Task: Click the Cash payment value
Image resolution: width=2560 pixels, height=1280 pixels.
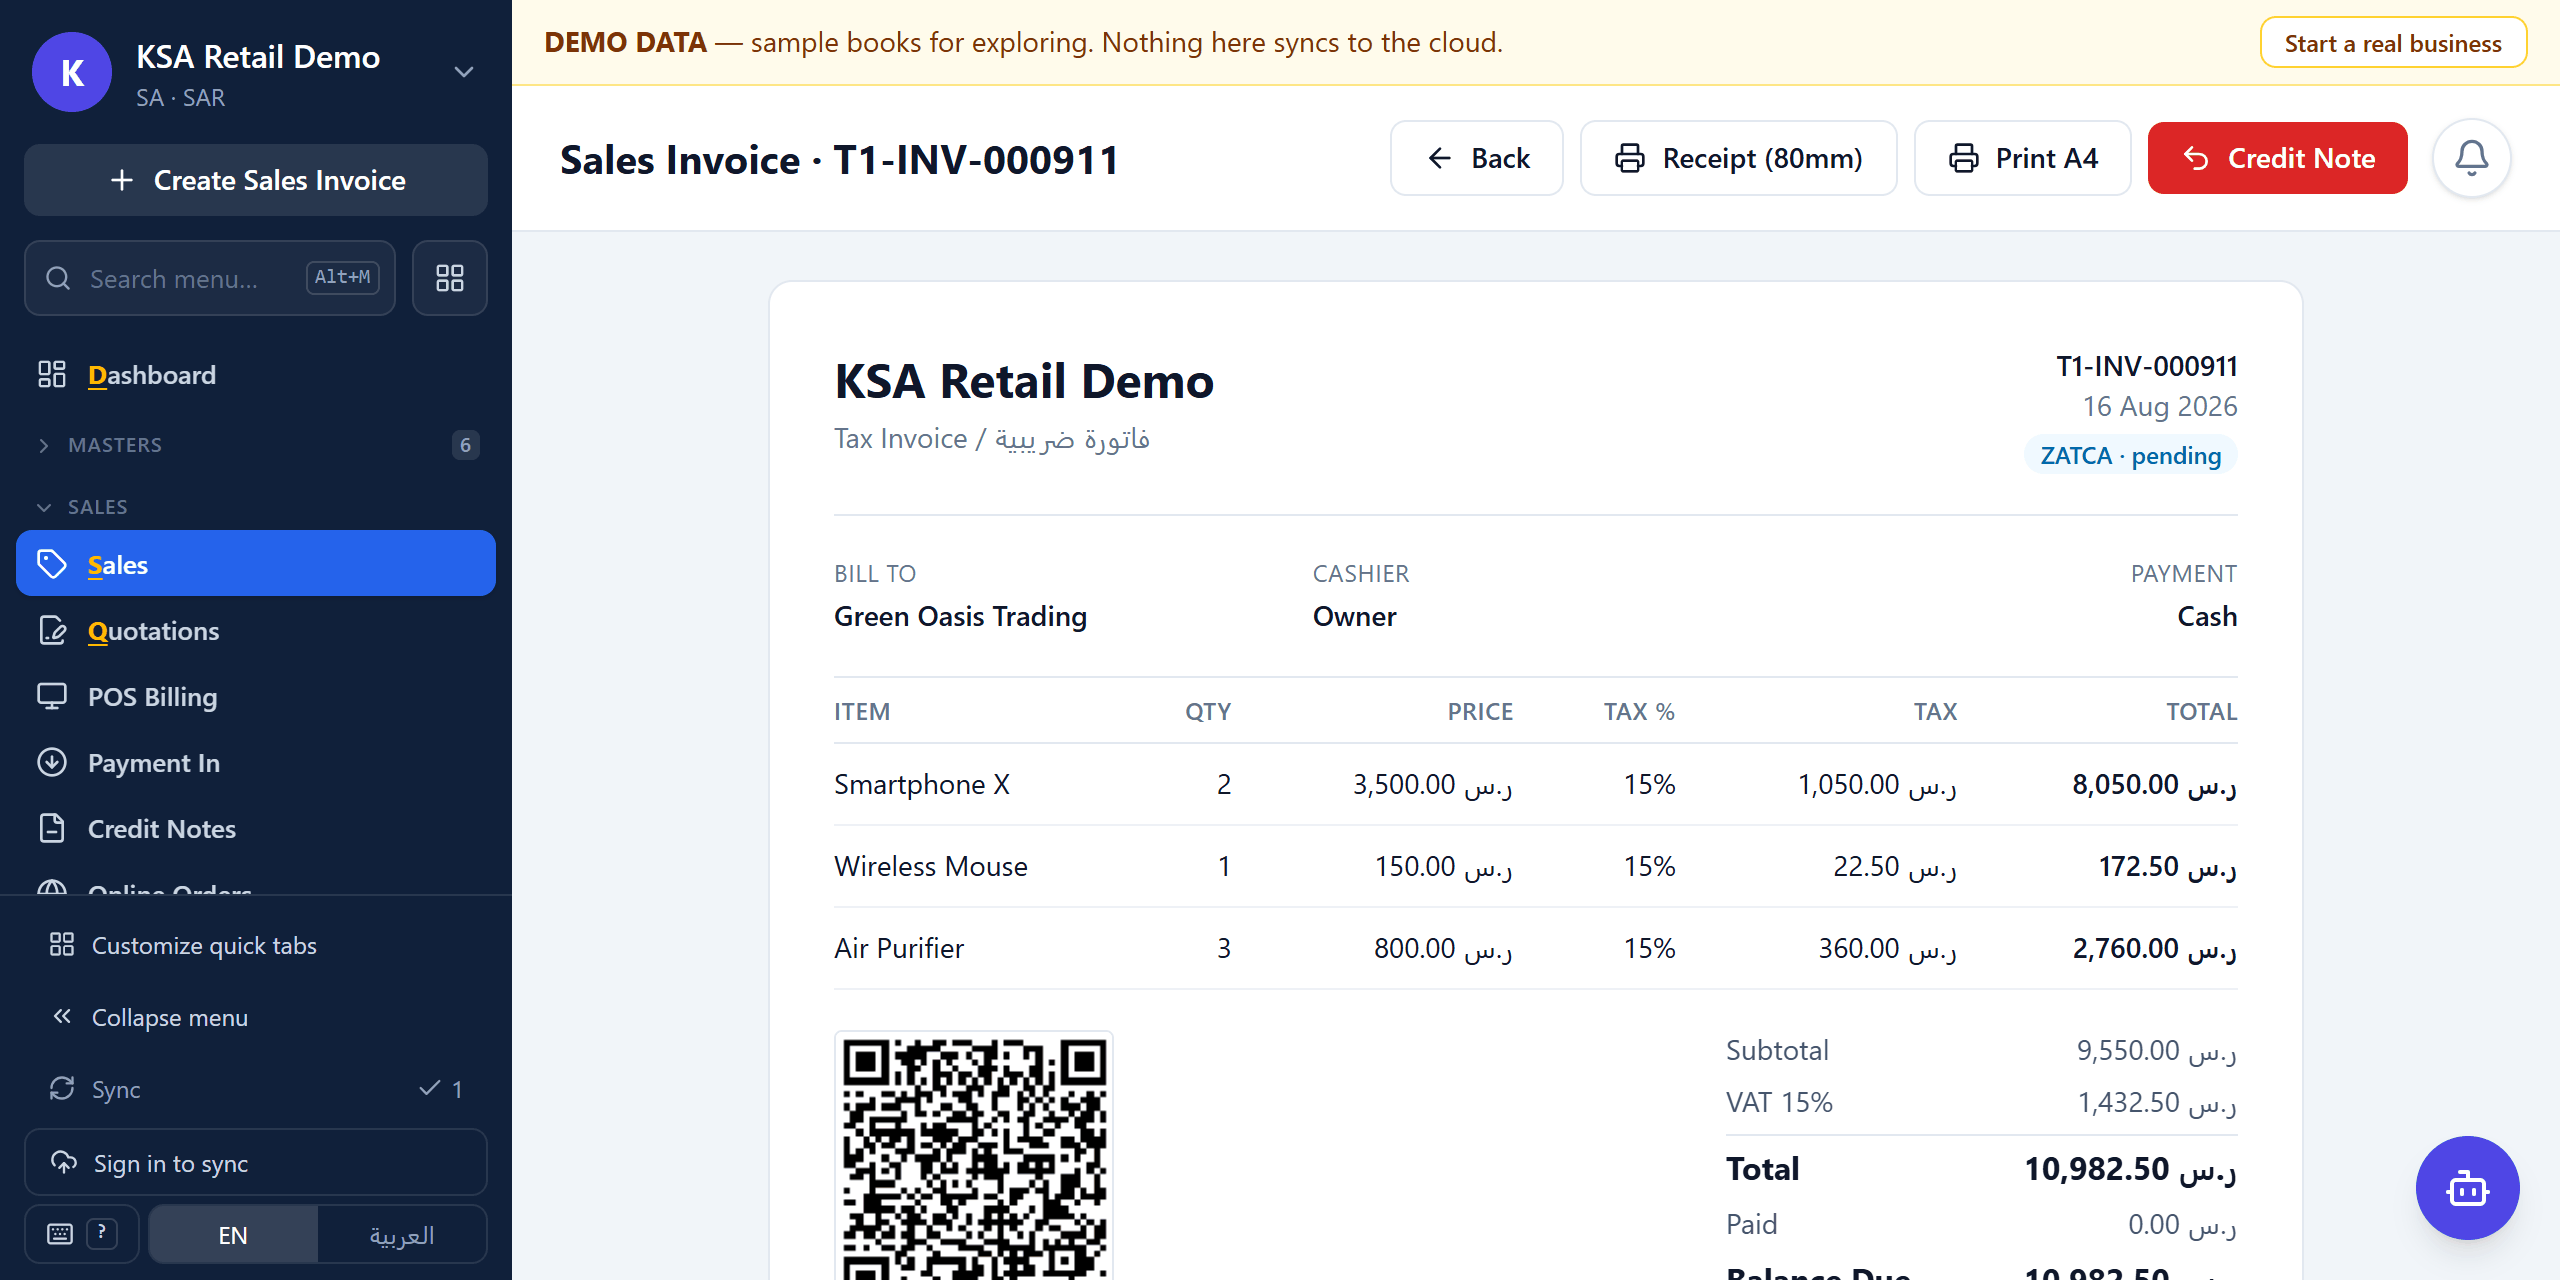Action: click(2207, 616)
